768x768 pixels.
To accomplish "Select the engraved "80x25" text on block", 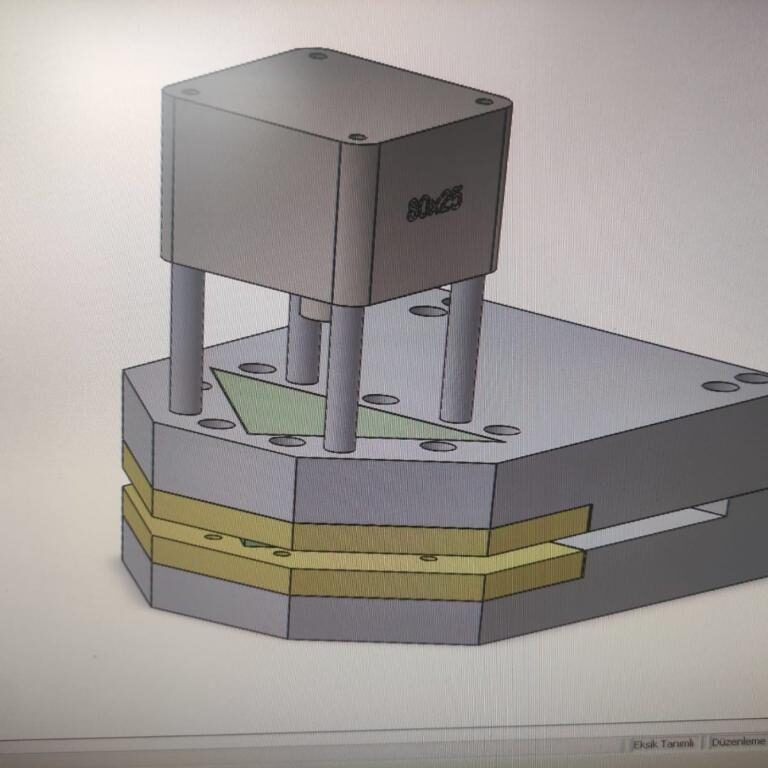I will click(x=435, y=205).
